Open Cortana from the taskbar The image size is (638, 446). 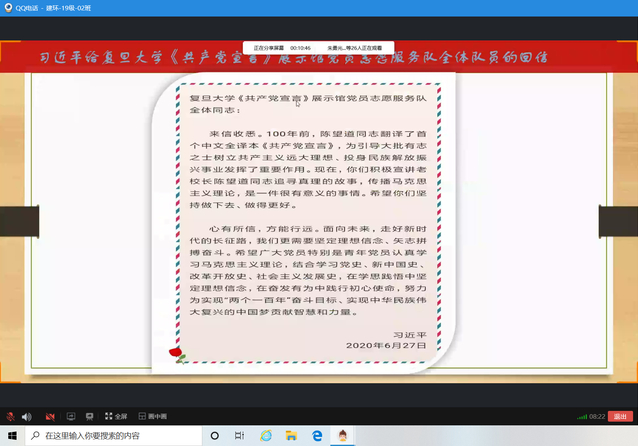[216, 436]
